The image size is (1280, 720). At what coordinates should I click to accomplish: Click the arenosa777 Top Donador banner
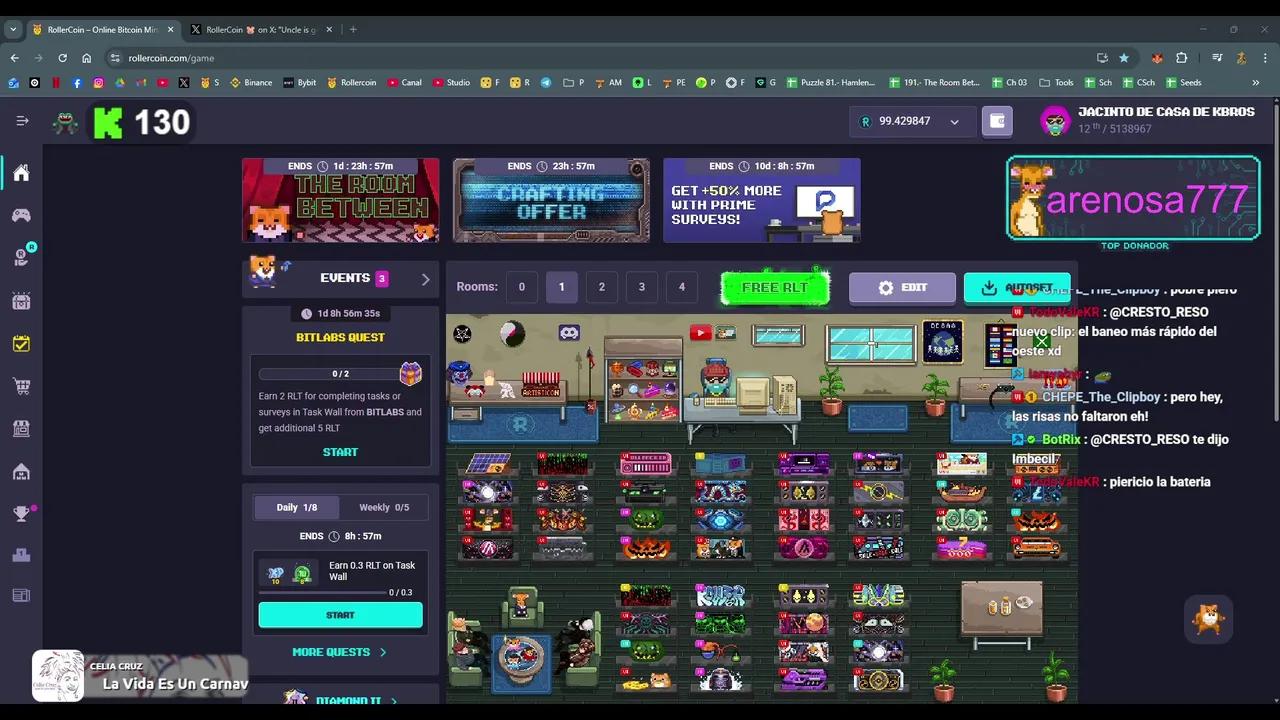click(x=1133, y=200)
